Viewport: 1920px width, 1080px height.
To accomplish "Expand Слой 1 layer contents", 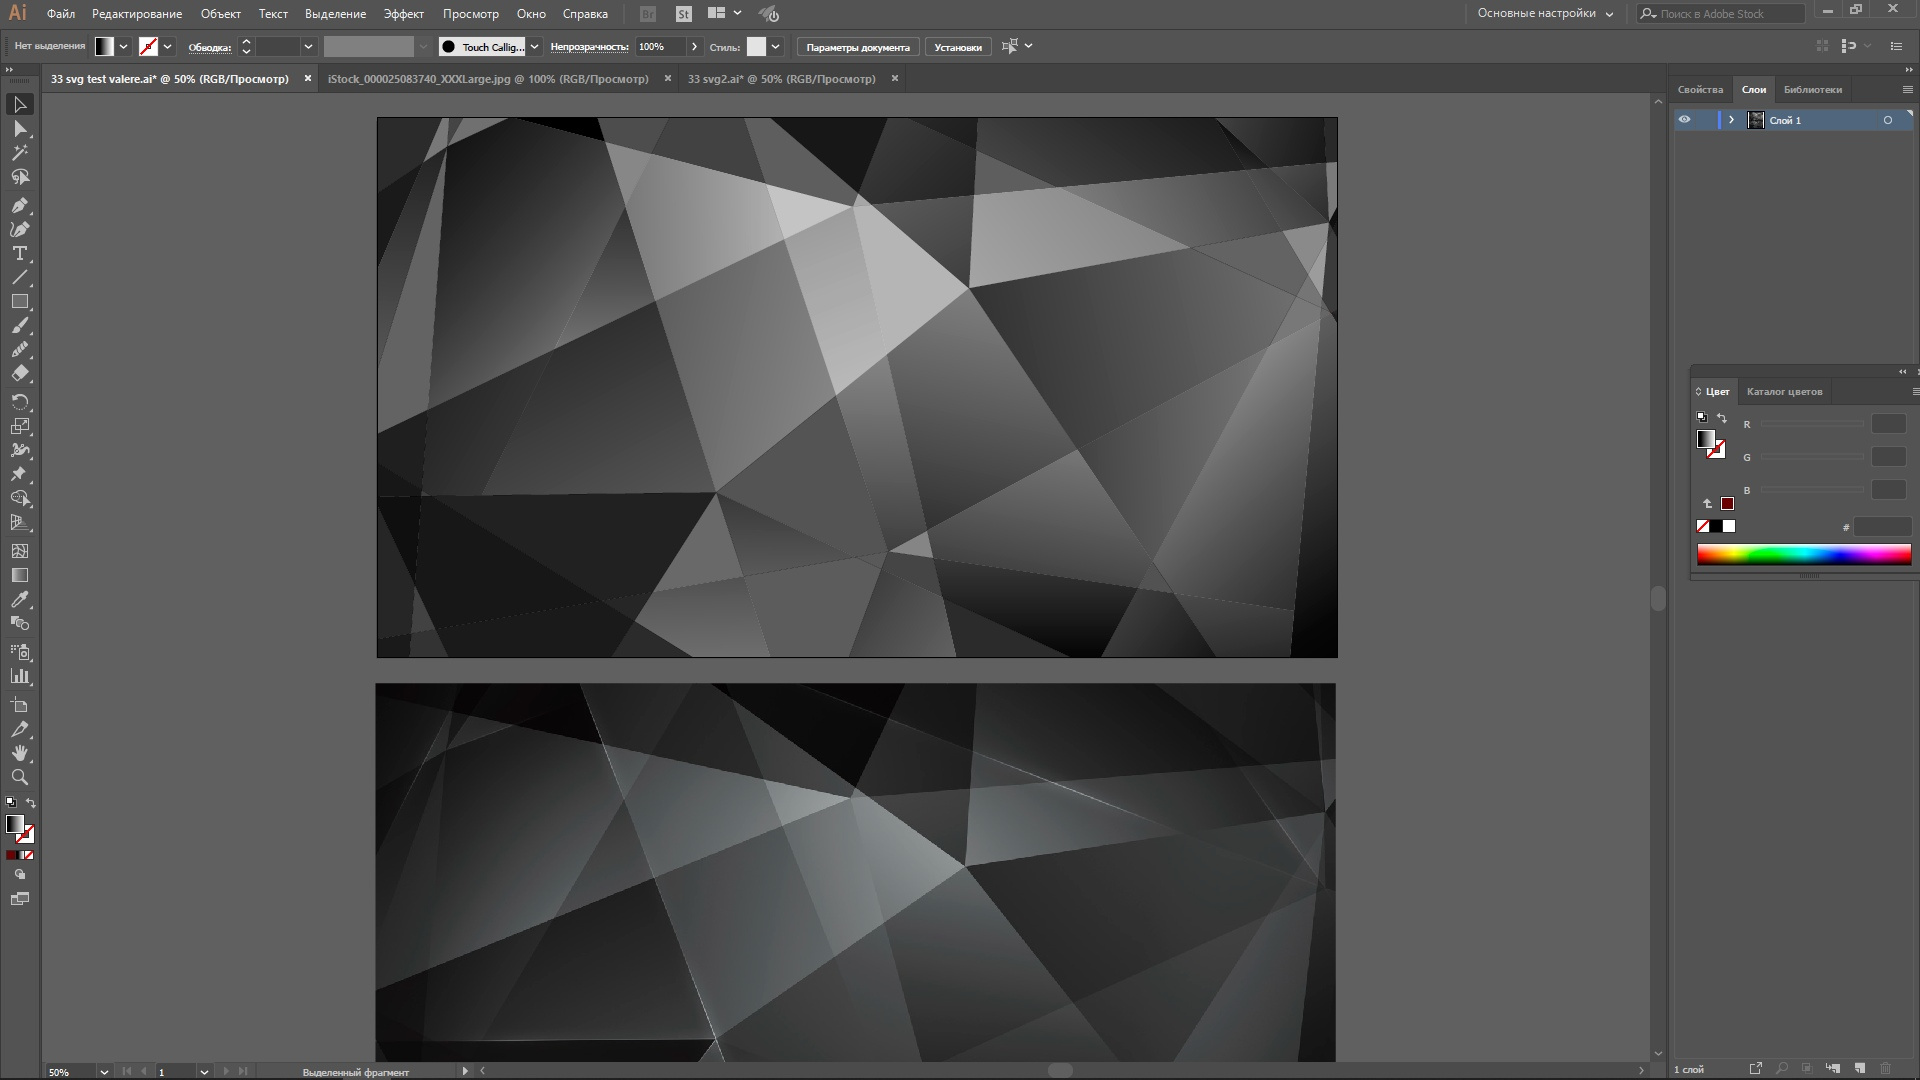I will [x=1732, y=120].
